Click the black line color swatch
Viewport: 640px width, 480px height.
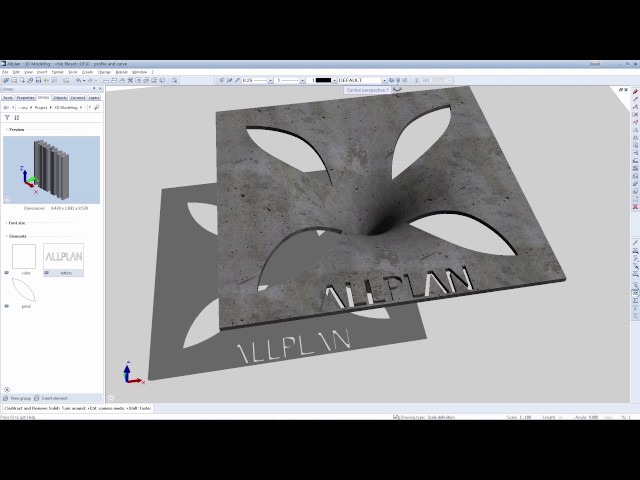323,80
